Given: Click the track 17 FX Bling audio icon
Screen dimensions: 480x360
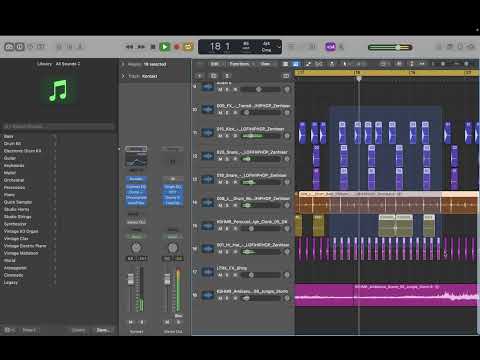Looking at the screenshot, I should point(207,272).
